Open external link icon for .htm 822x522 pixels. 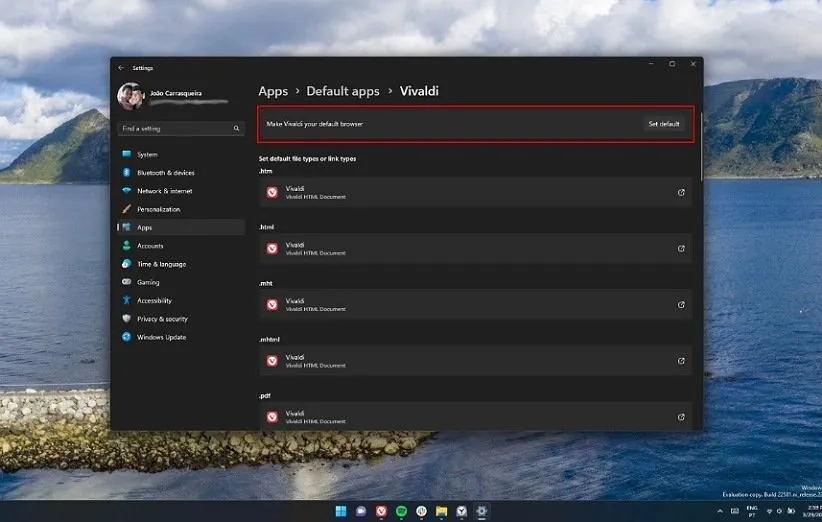pyautogui.click(x=681, y=192)
